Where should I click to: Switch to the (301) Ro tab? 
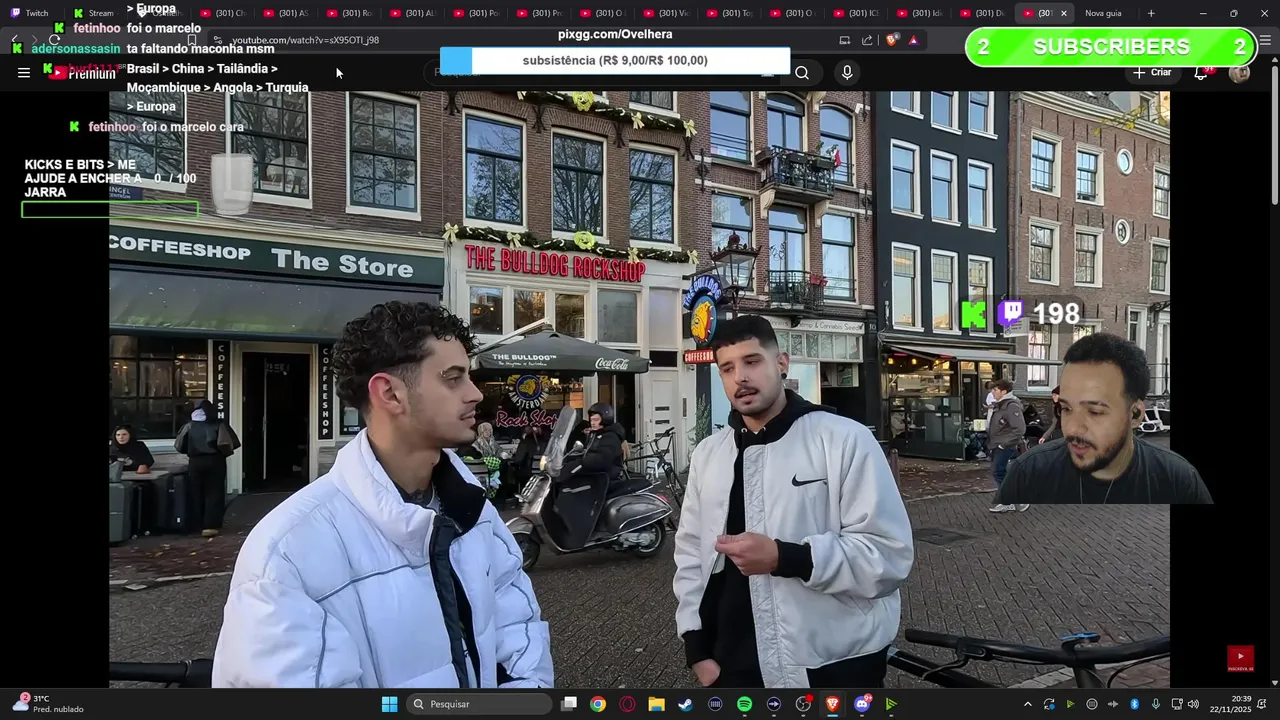(x=349, y=13)
